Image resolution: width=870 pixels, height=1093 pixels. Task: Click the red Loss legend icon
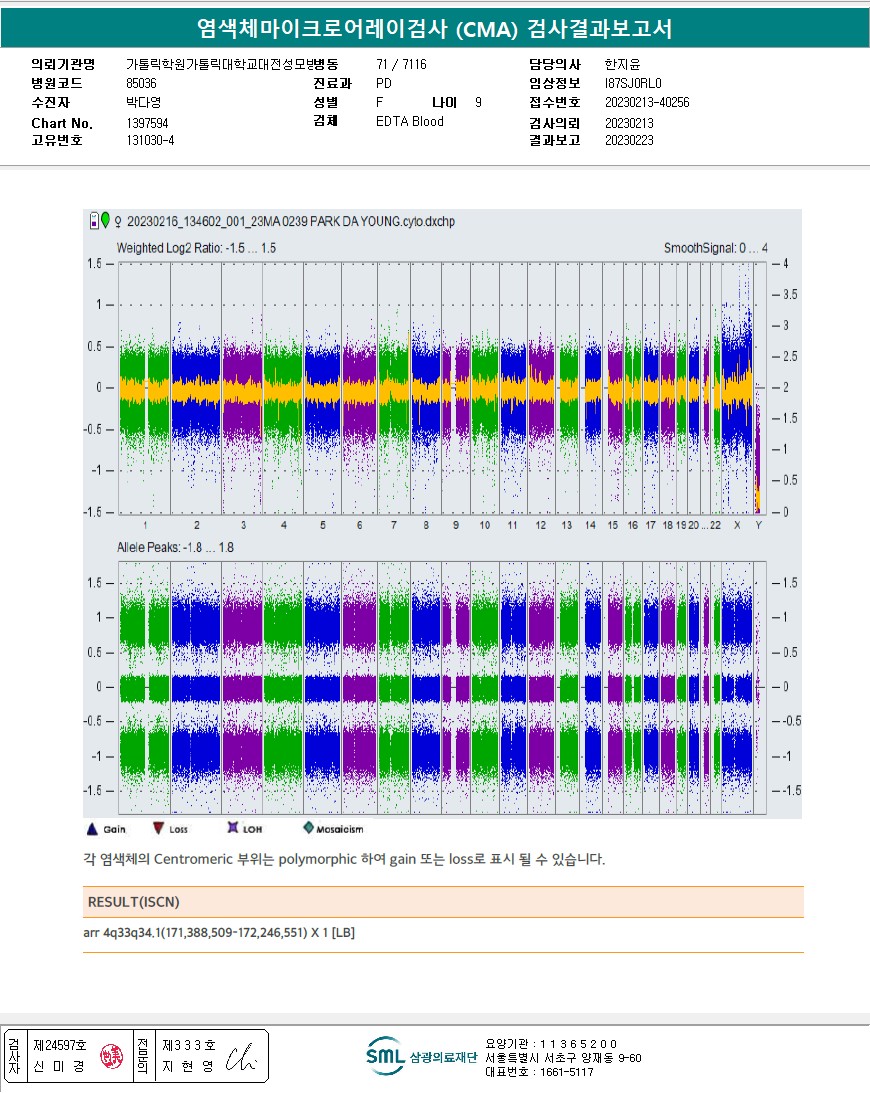click(158, 828)
